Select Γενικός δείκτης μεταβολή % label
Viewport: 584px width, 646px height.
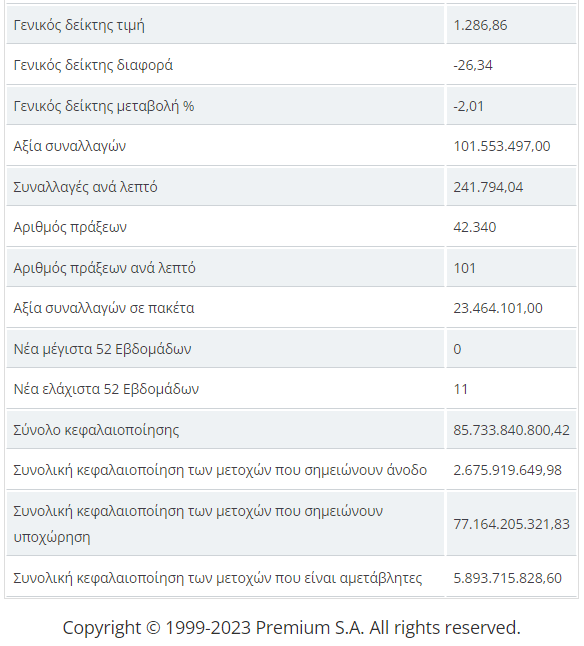104,106
